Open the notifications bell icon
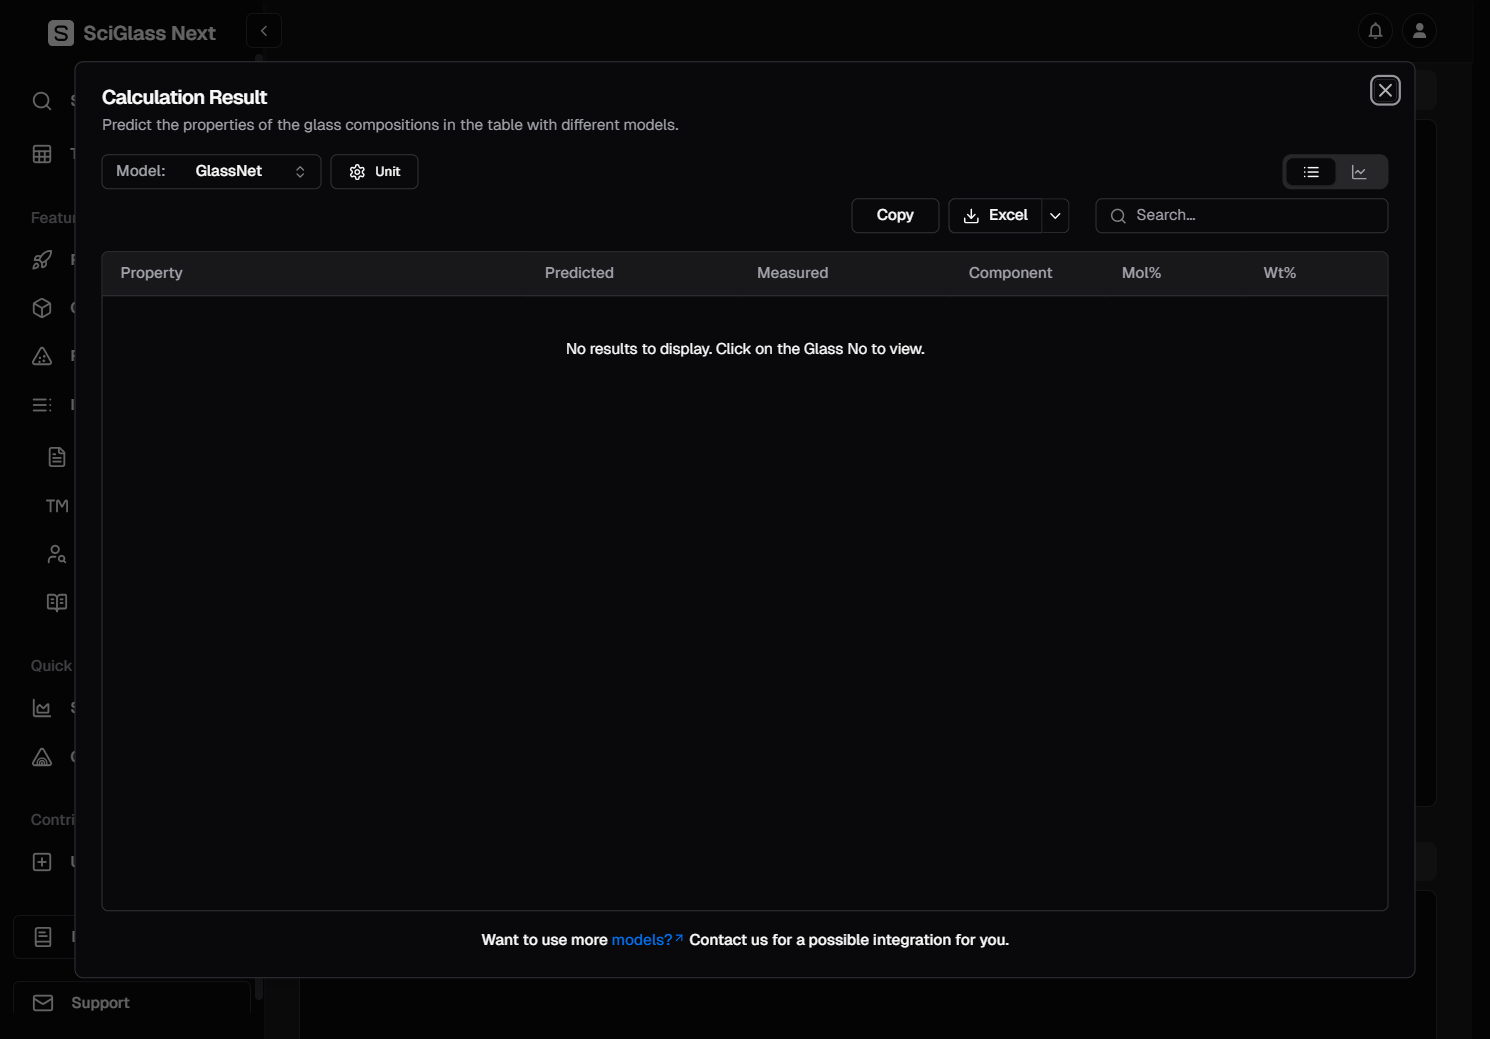1490x1039 pixels. (x=1375, y=31)
